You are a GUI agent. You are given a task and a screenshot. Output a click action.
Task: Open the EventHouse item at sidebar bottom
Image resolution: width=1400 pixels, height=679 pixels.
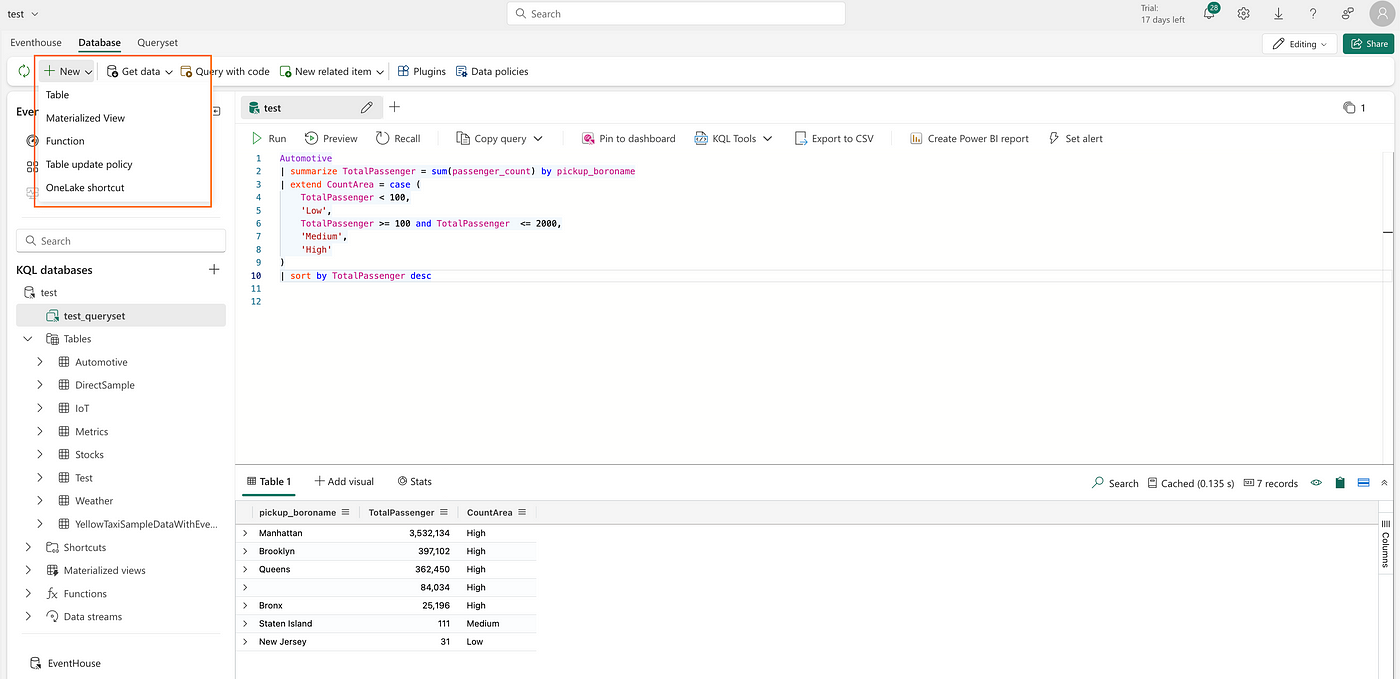66,663
